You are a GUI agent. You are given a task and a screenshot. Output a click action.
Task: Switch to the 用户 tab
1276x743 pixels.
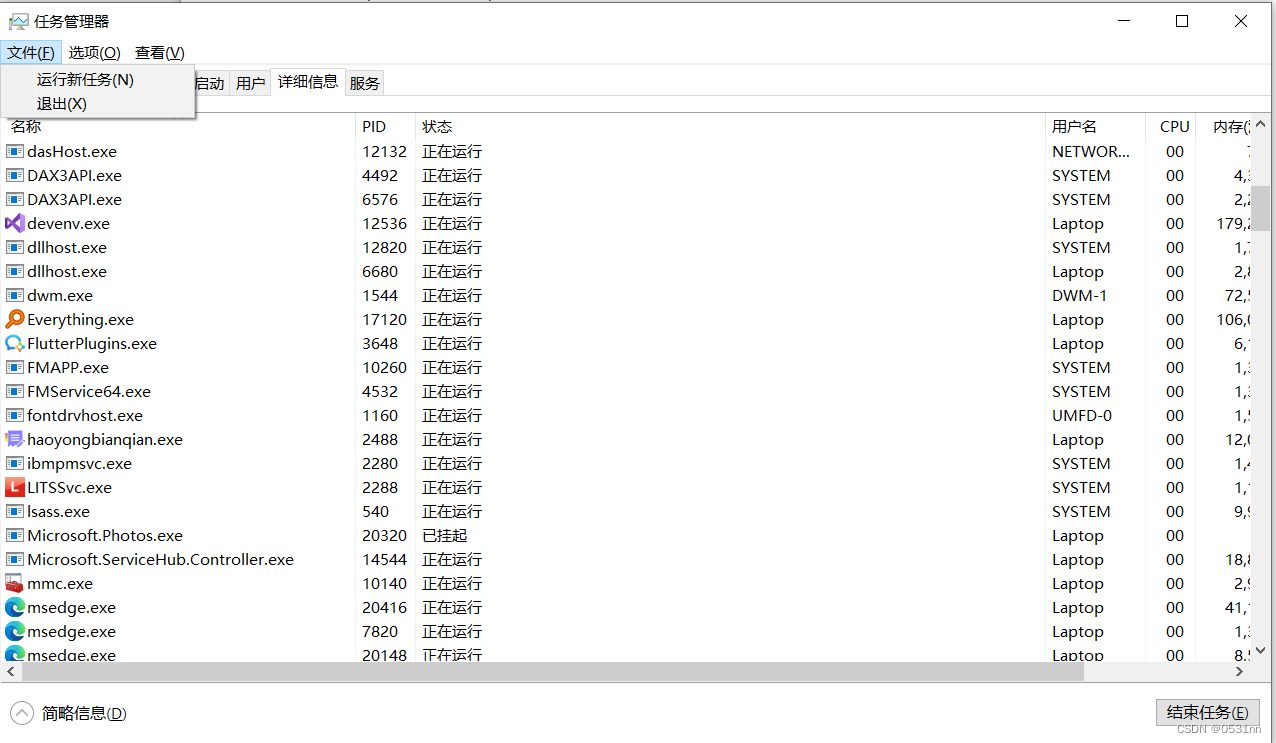click(250, 84)
